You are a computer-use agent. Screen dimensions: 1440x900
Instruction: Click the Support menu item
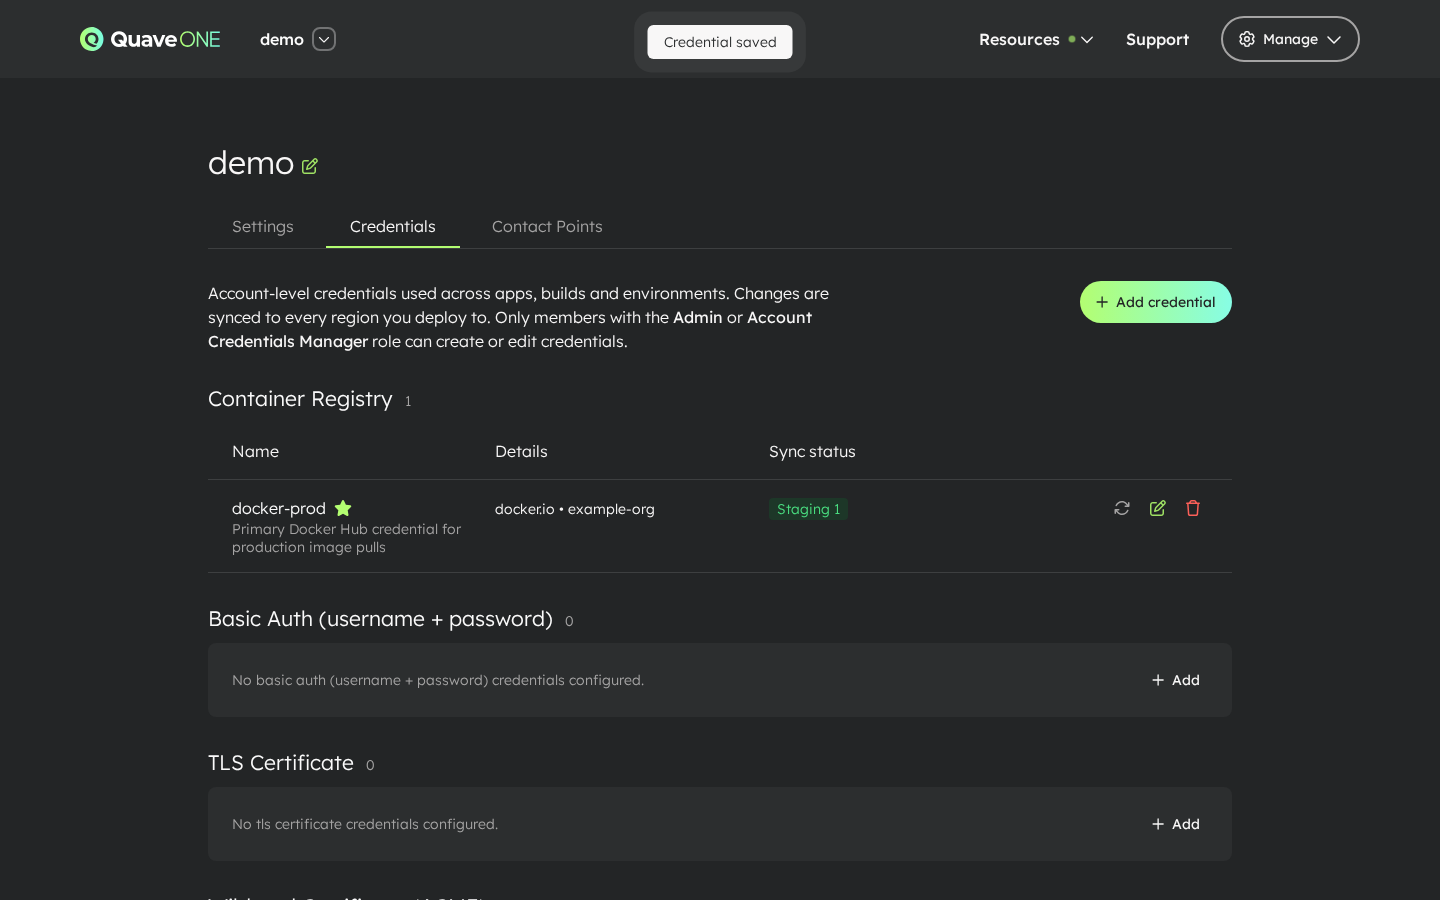click(x=1157, y=39)
